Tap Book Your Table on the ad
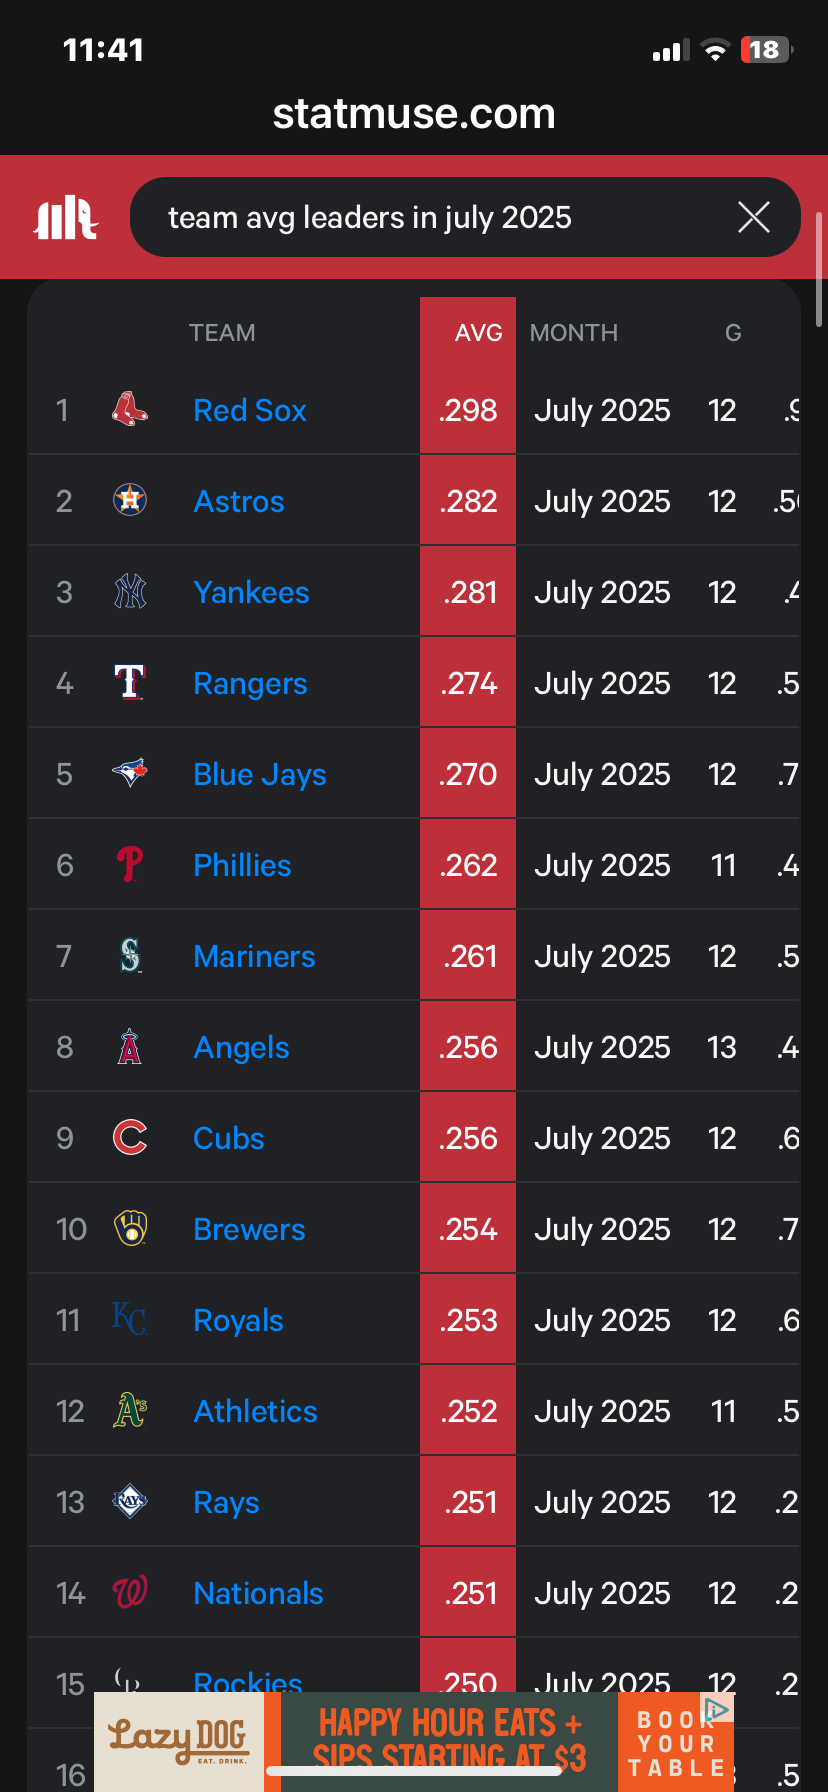This screenshot has width=828, height=1792. (676, 1744)
